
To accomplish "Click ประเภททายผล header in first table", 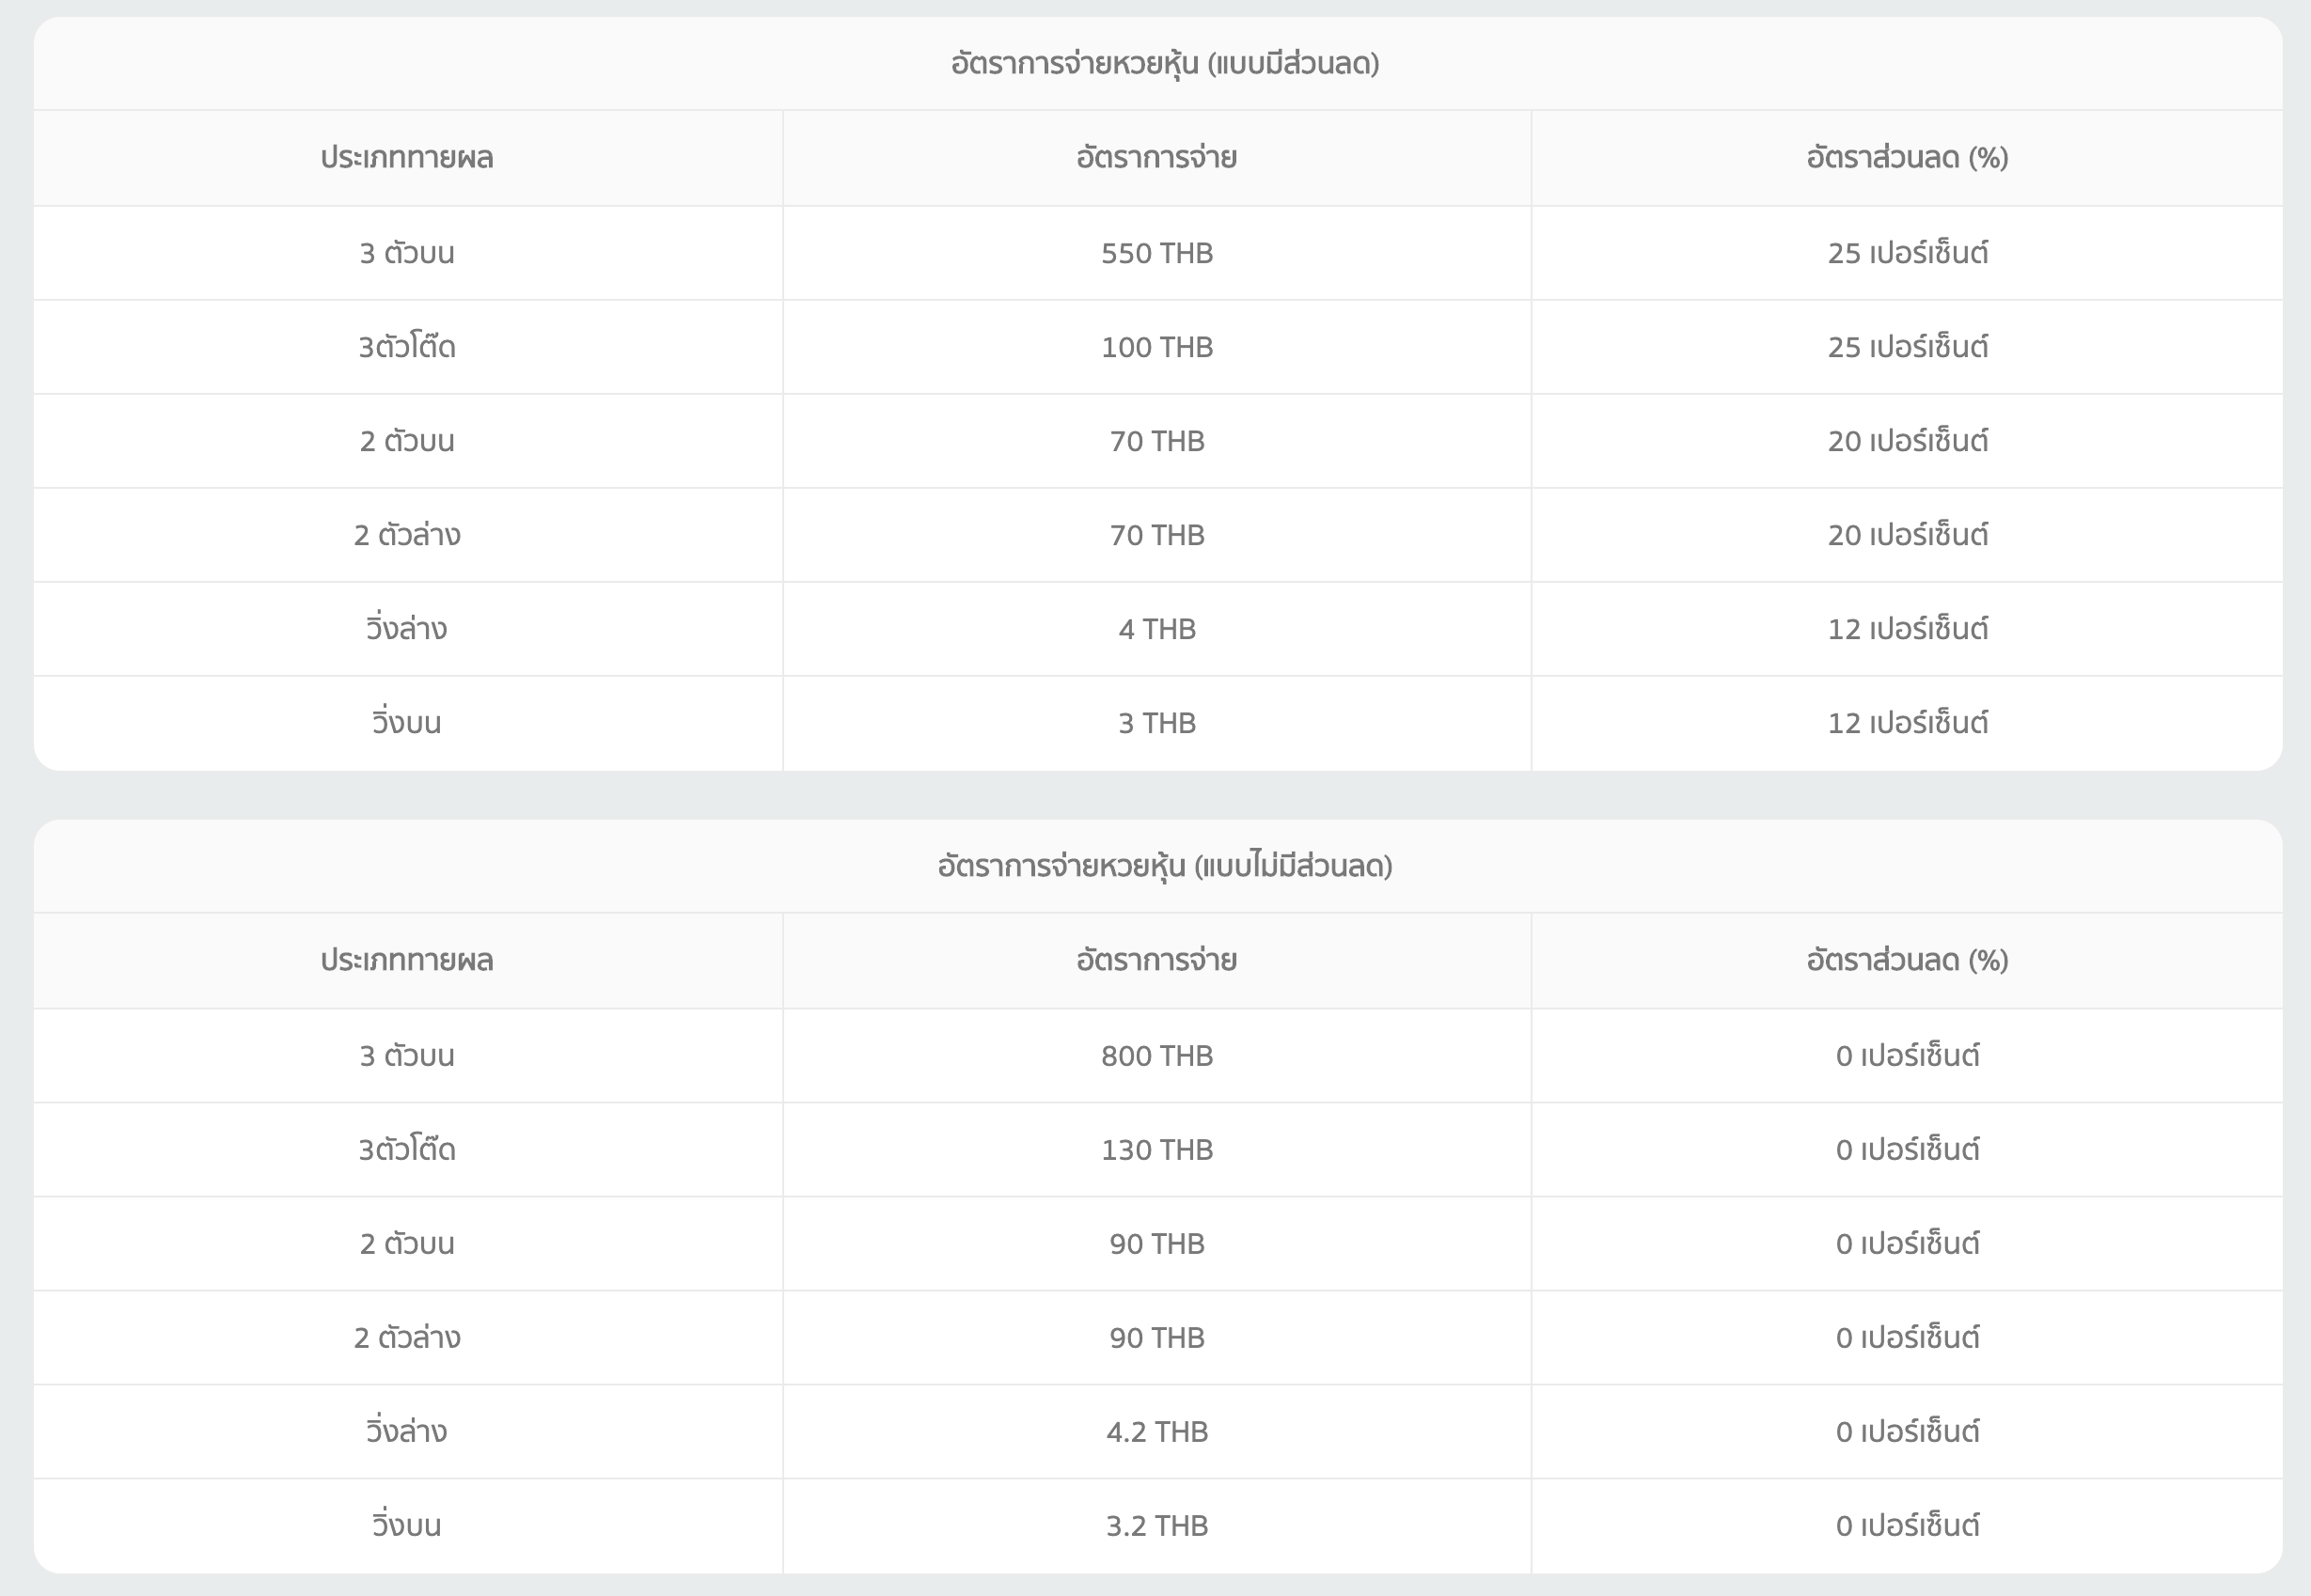I will pyautogui.click(x=407, y=158).
